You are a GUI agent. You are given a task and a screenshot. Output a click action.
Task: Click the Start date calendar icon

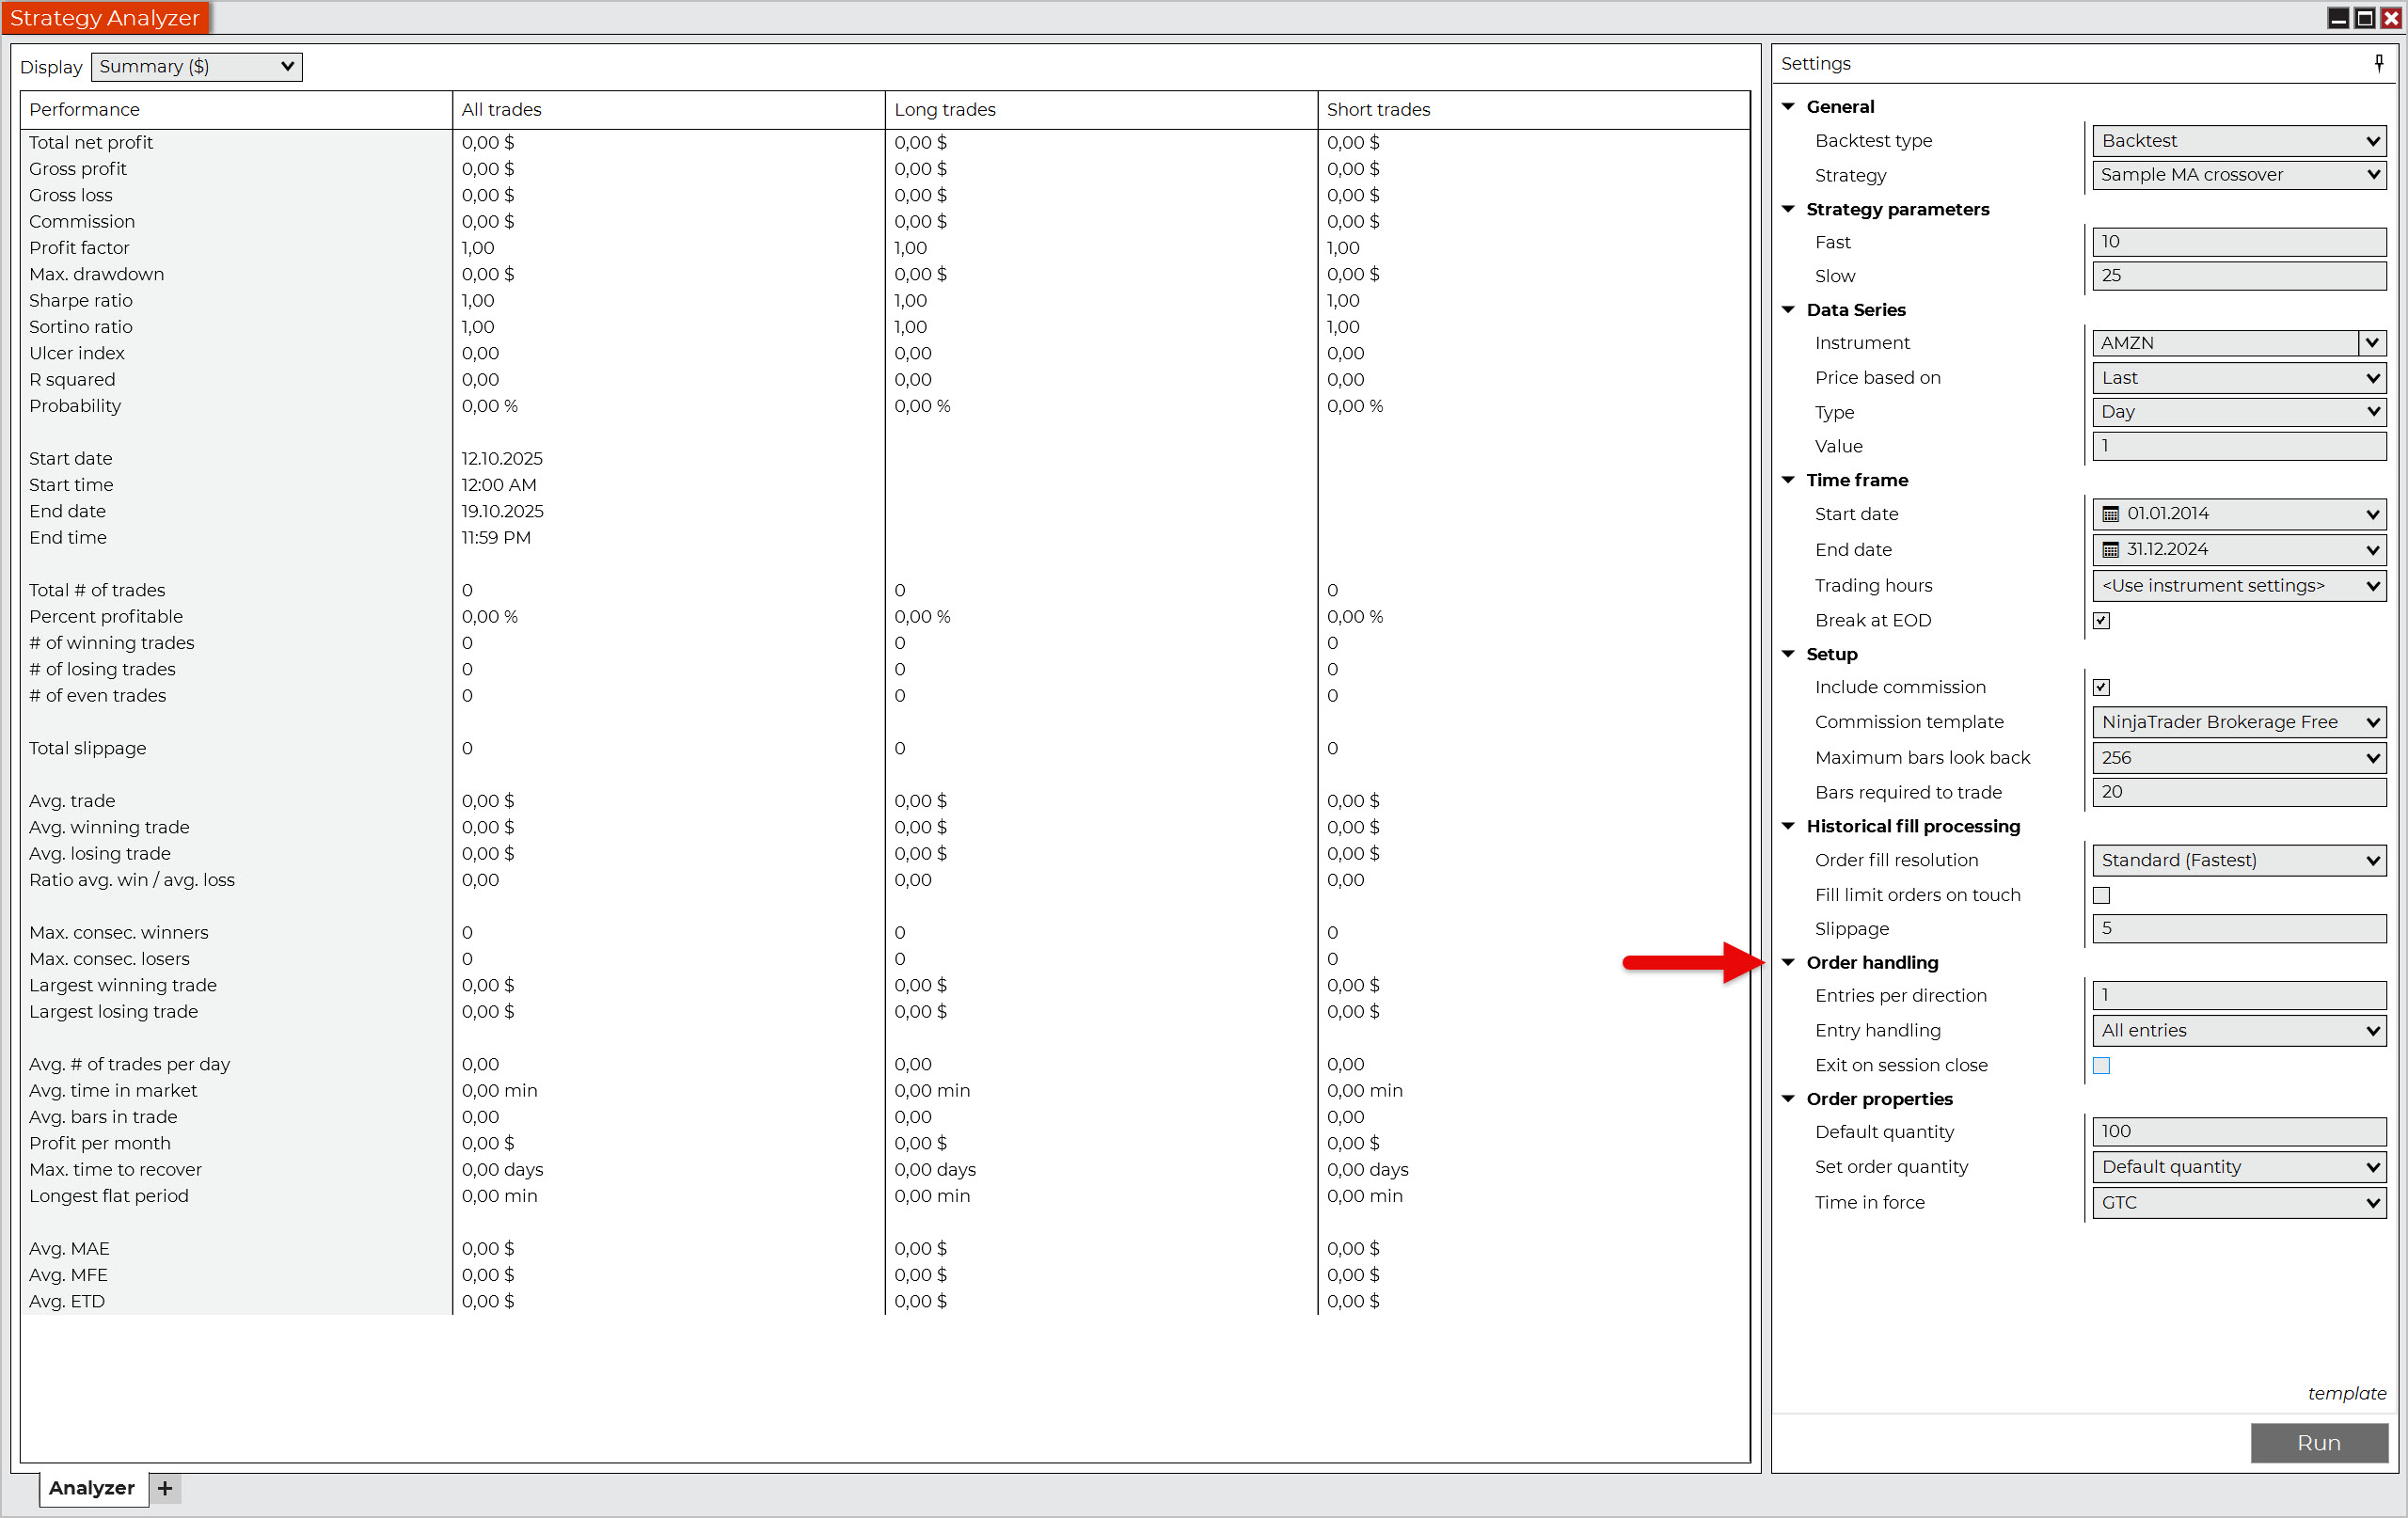(2110, 514)
